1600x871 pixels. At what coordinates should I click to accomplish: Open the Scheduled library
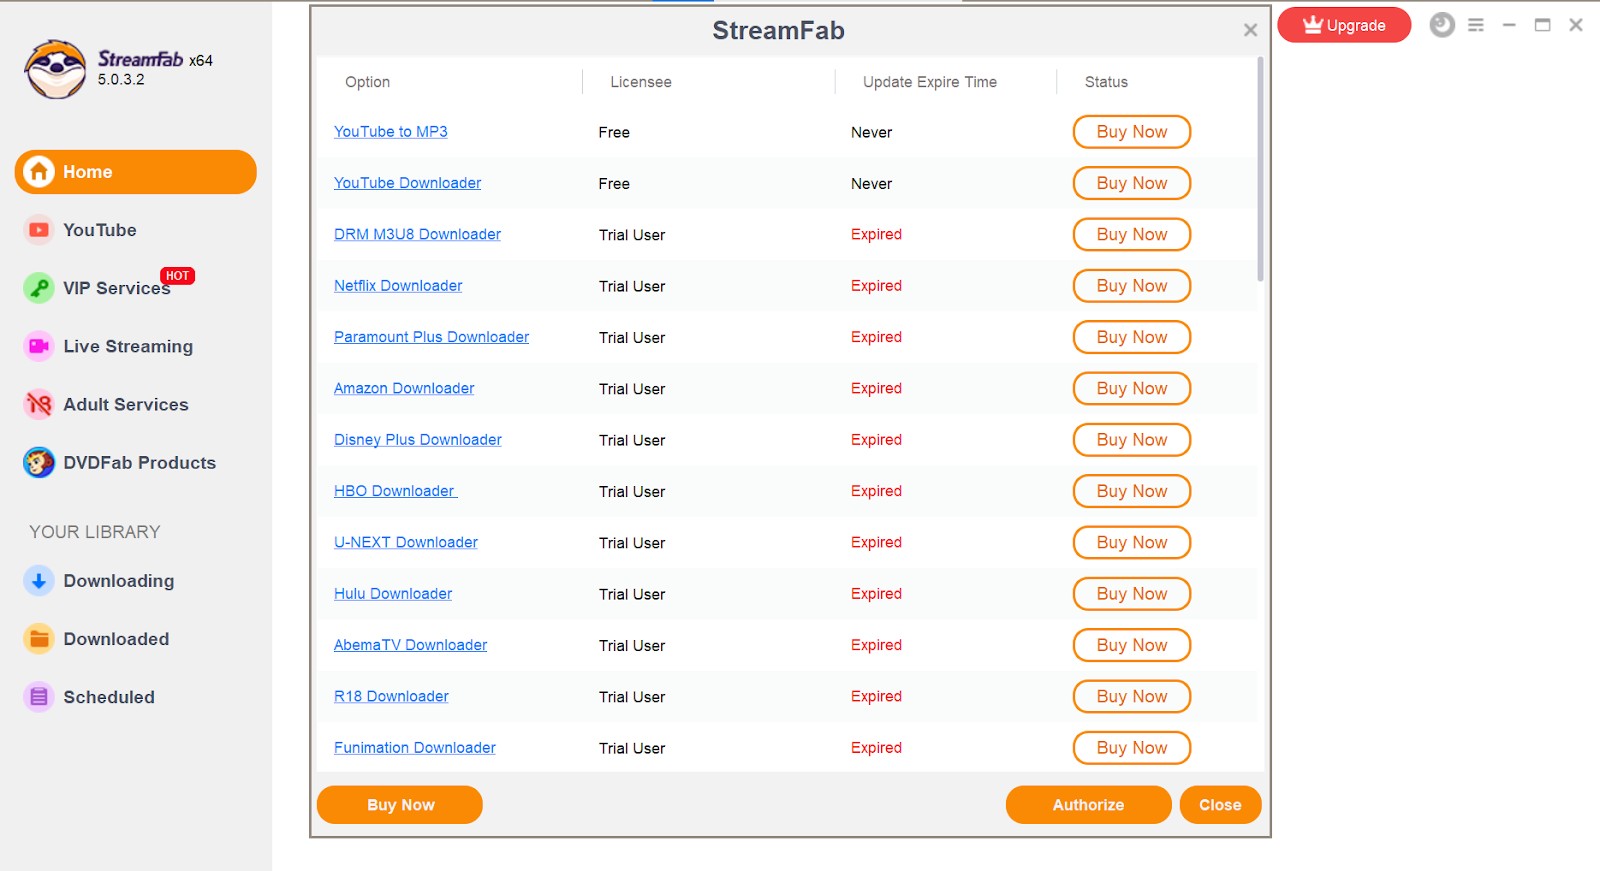(x=109, y=697)
